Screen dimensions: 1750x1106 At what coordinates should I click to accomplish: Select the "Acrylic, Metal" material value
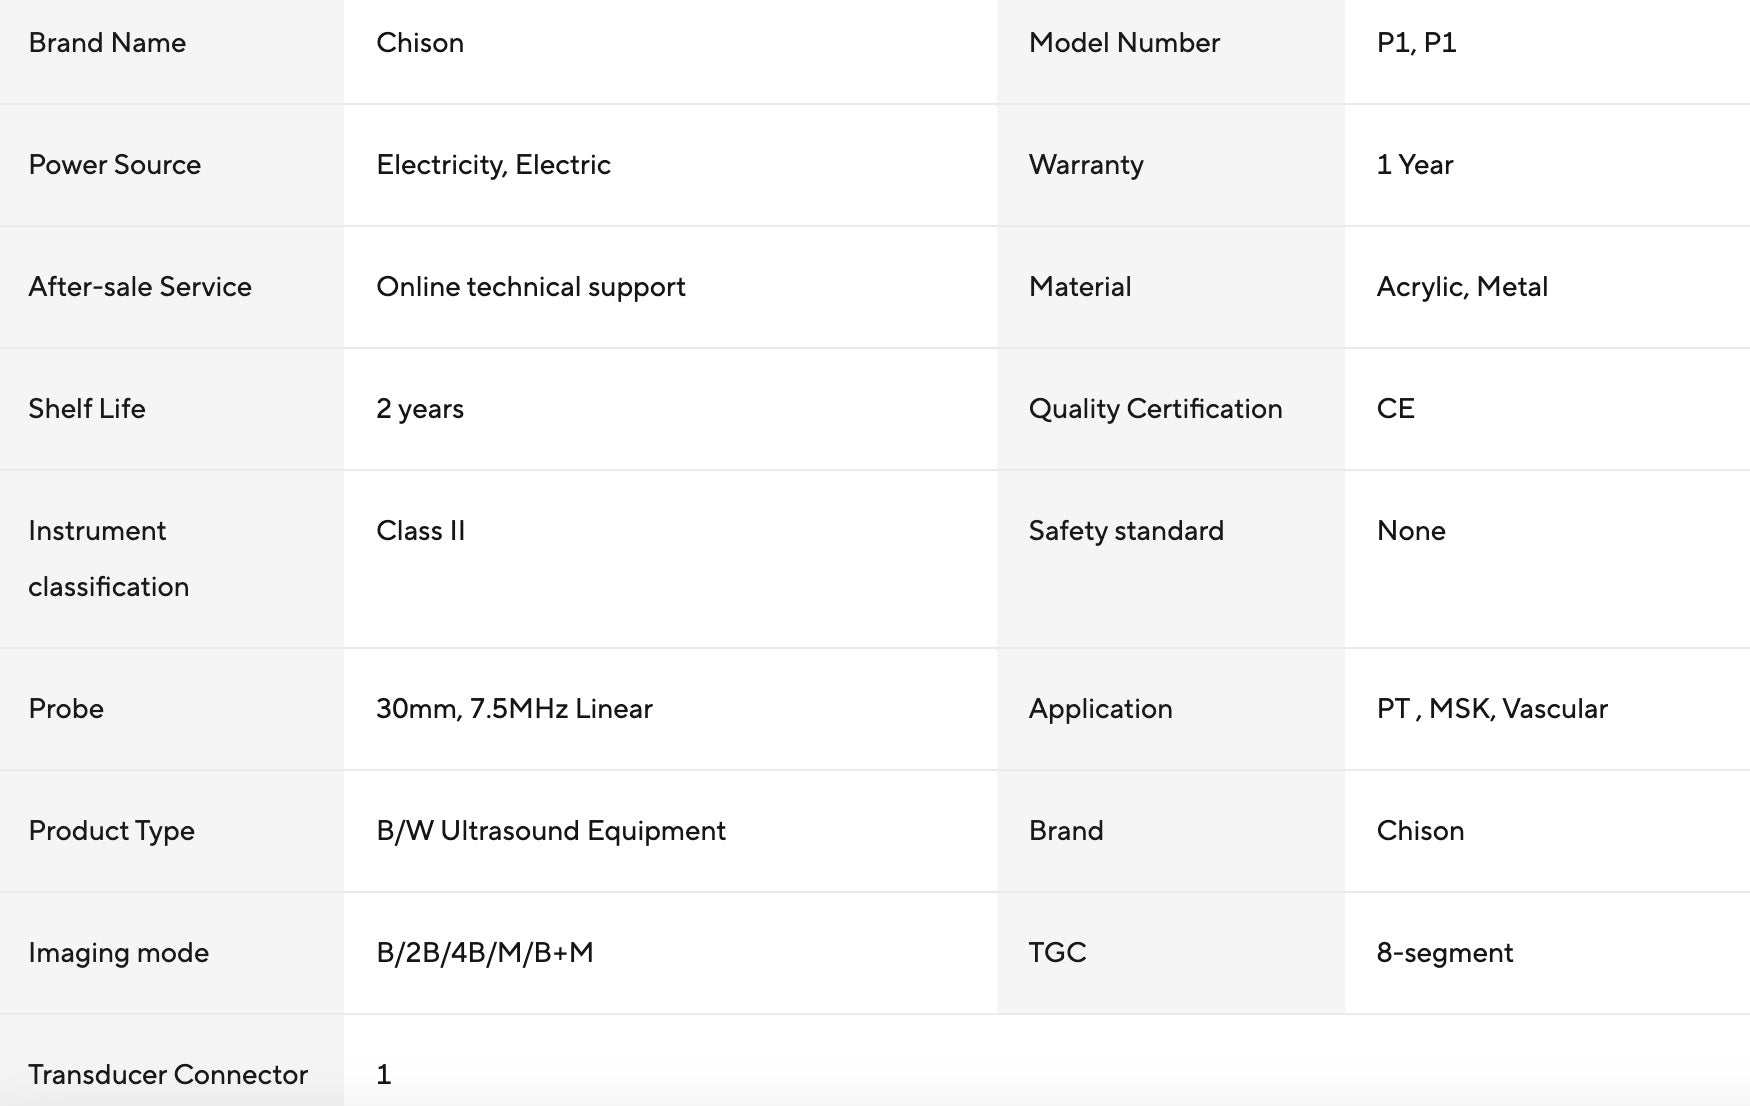point(1461,287)
